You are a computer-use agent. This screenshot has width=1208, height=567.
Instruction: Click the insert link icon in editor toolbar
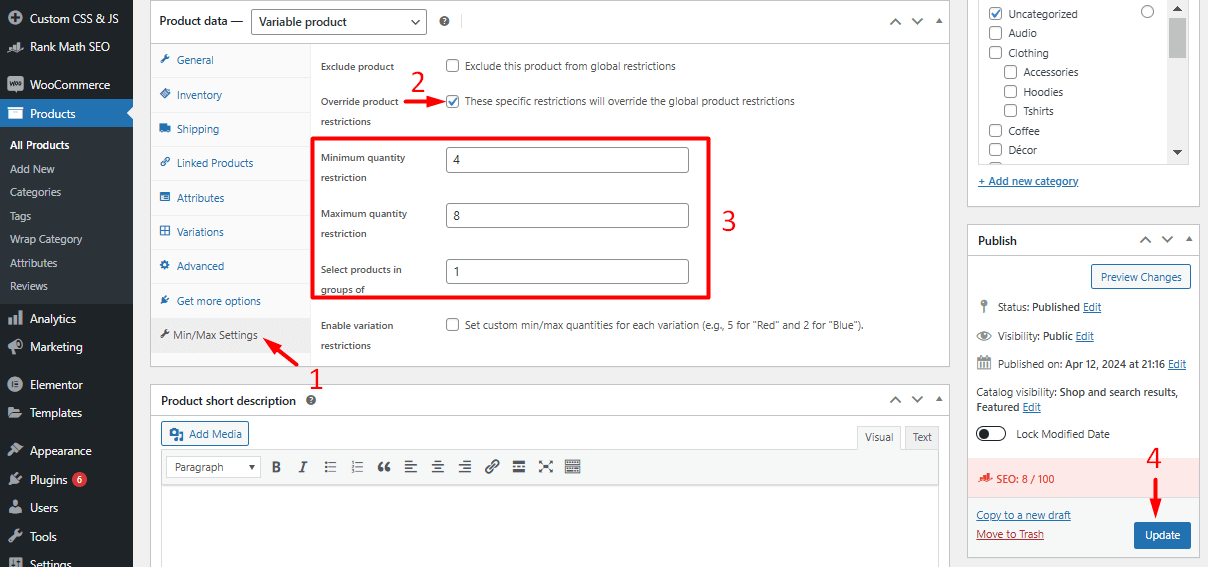[x=491, y=467]
